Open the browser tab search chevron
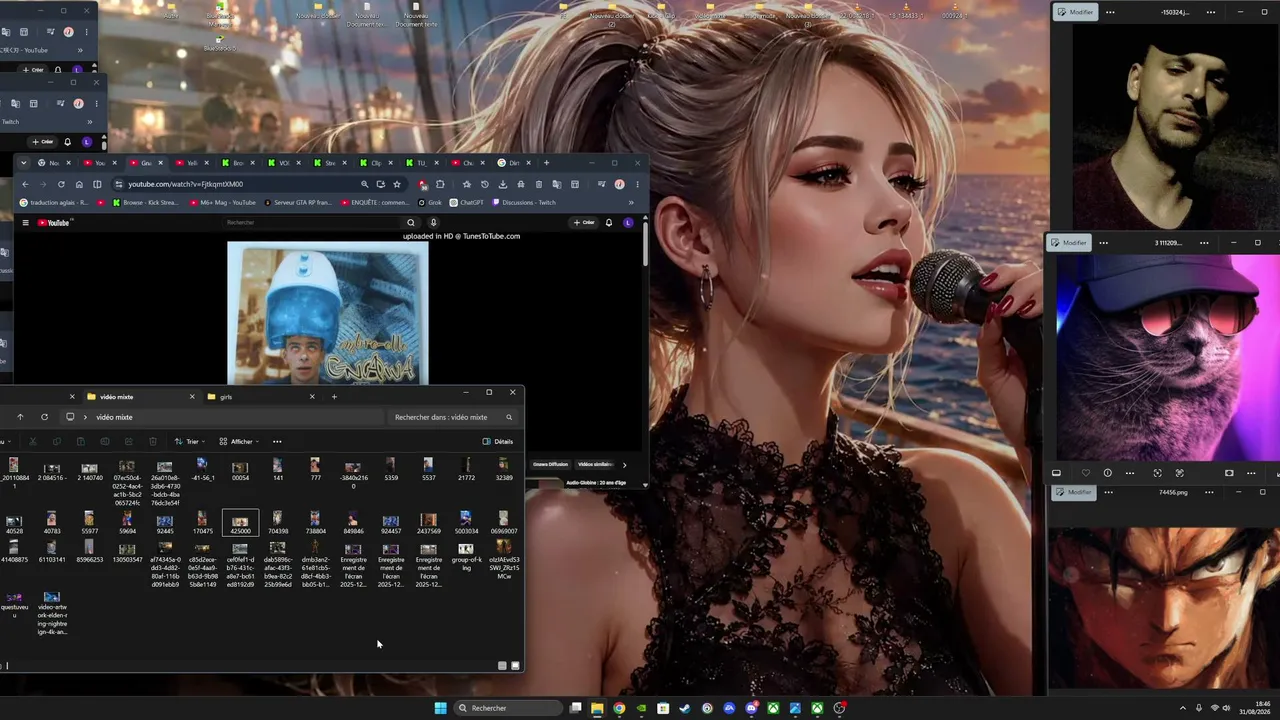1280x720 pixels. pos(23,163)
